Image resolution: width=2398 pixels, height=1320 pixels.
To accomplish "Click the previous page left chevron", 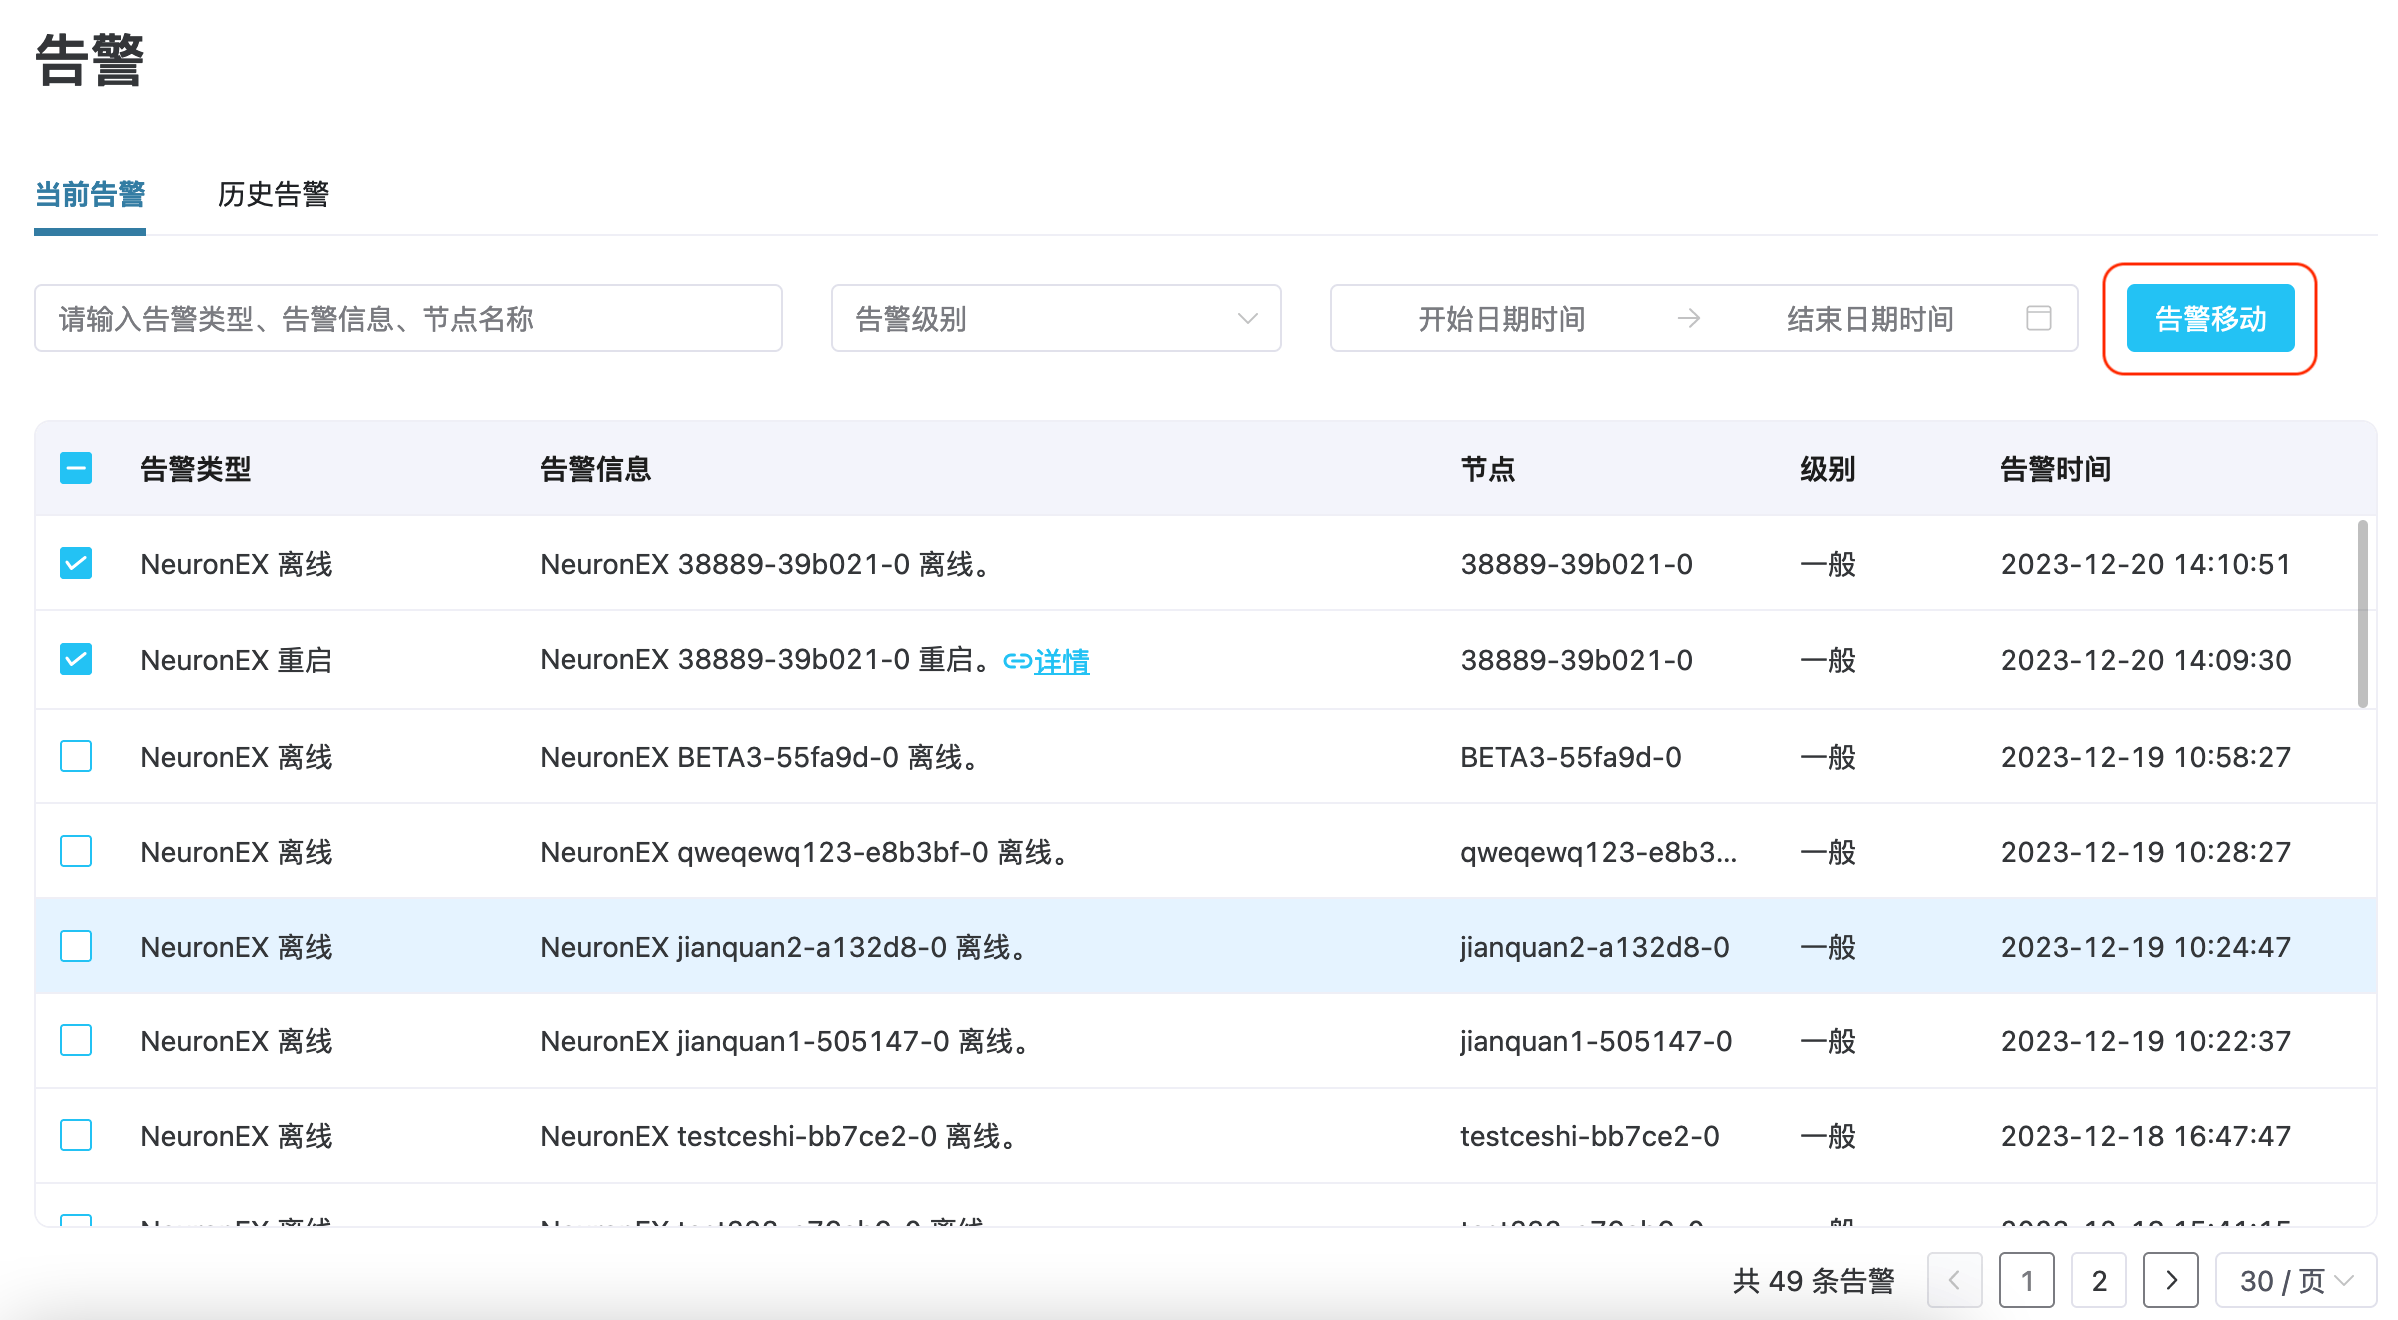I will pyautogui.click(x=1954, y=1280).
